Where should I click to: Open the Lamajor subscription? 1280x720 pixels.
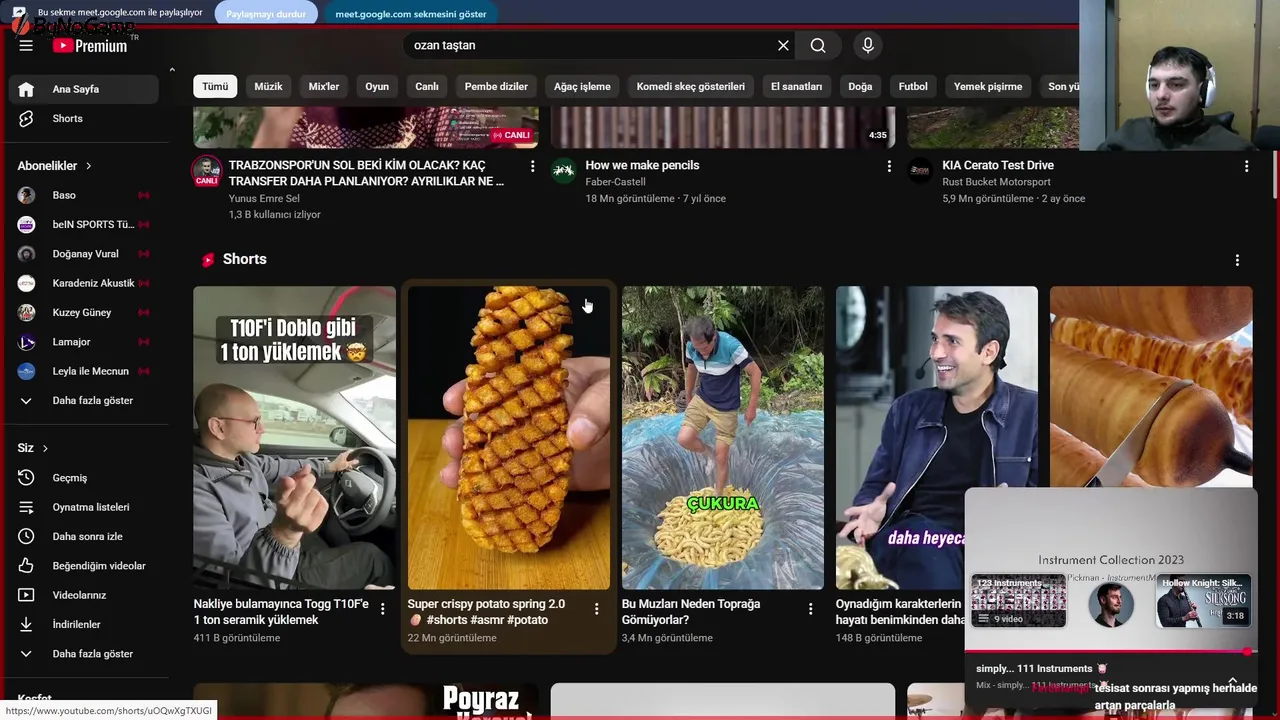coord(84,342)
